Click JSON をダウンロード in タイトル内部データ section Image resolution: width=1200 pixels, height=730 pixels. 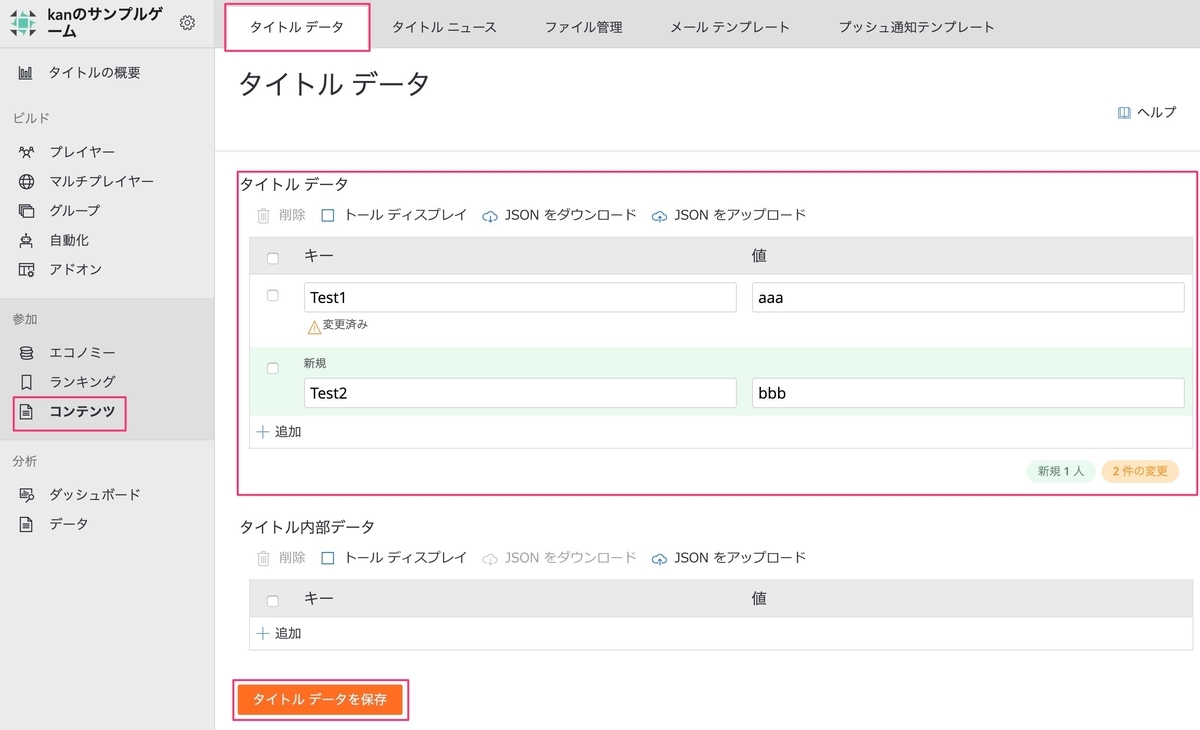pos(559,558)
